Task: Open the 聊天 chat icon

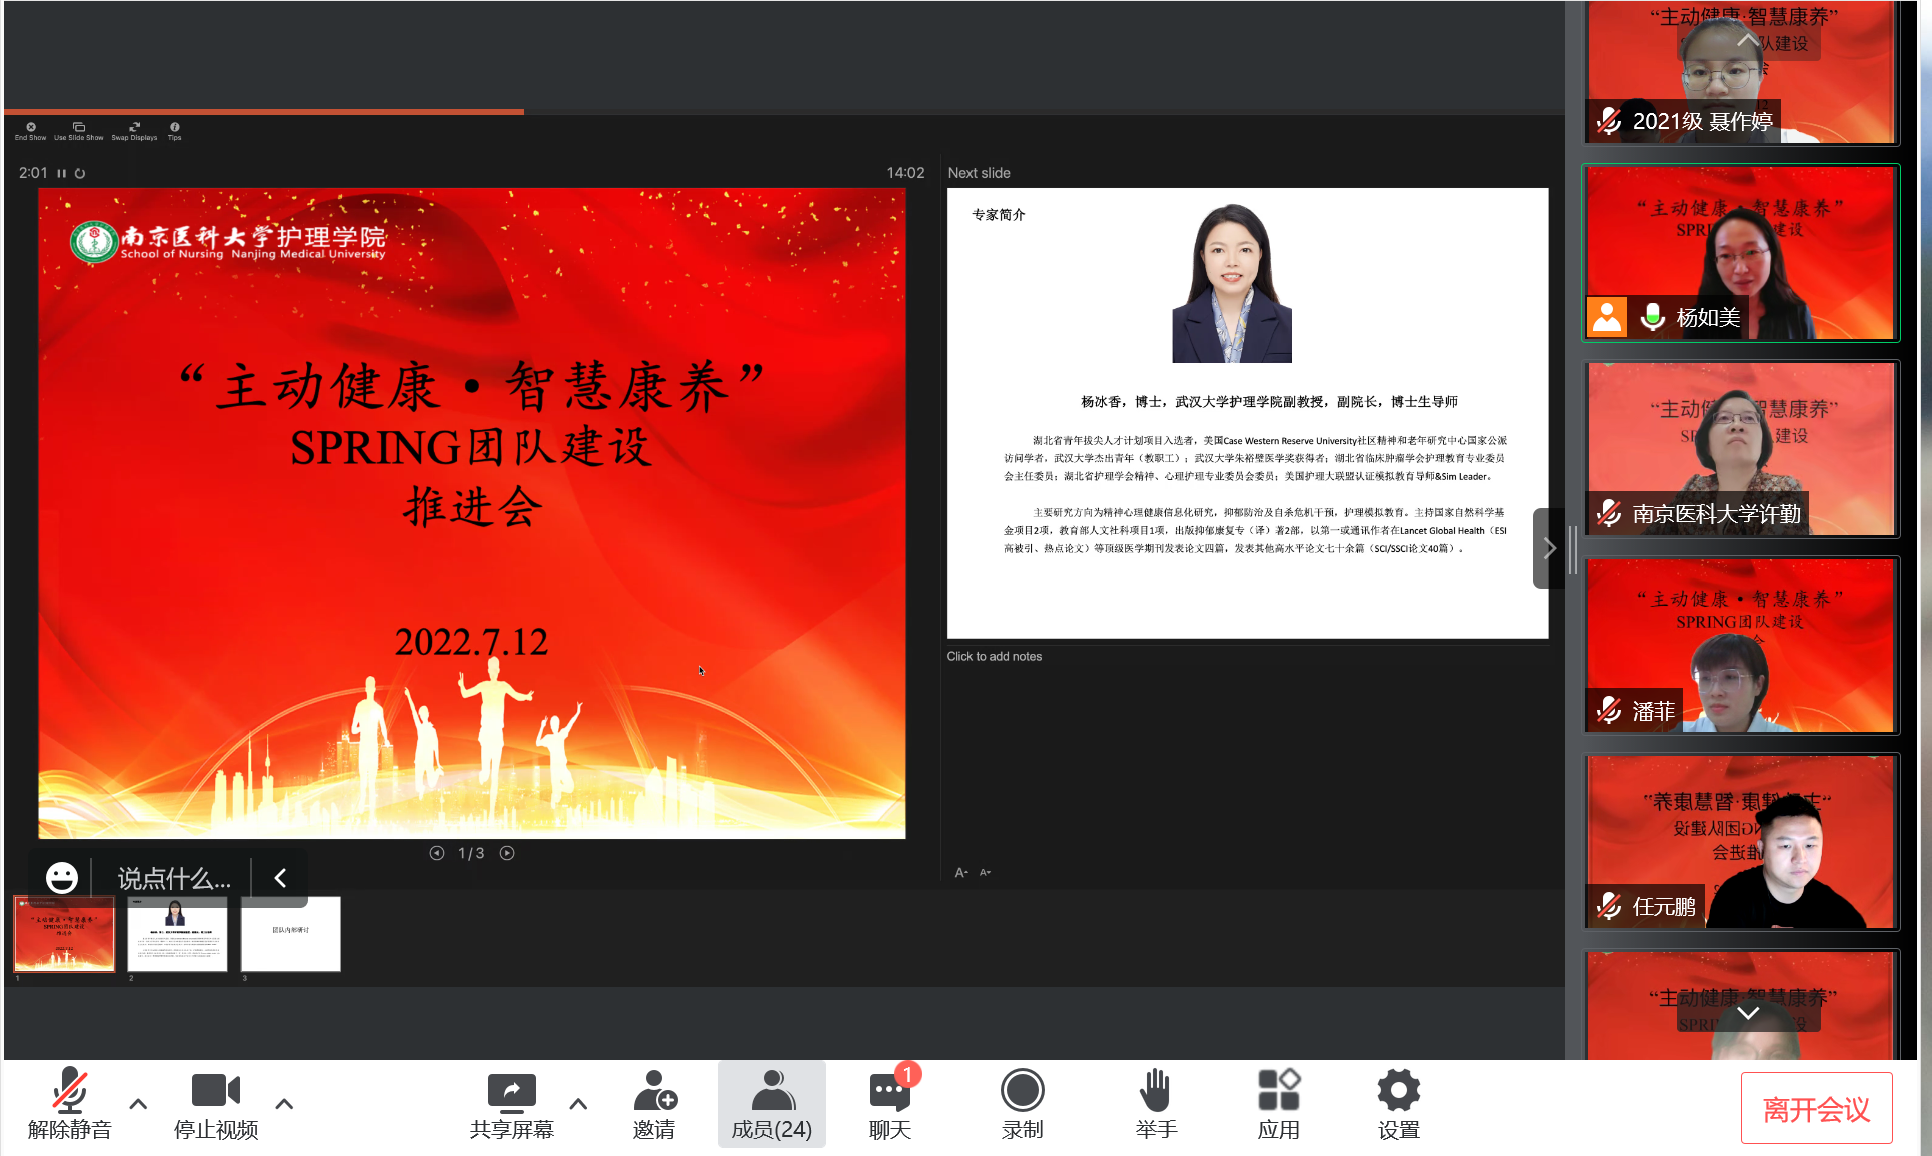Action: [889, 1092]
